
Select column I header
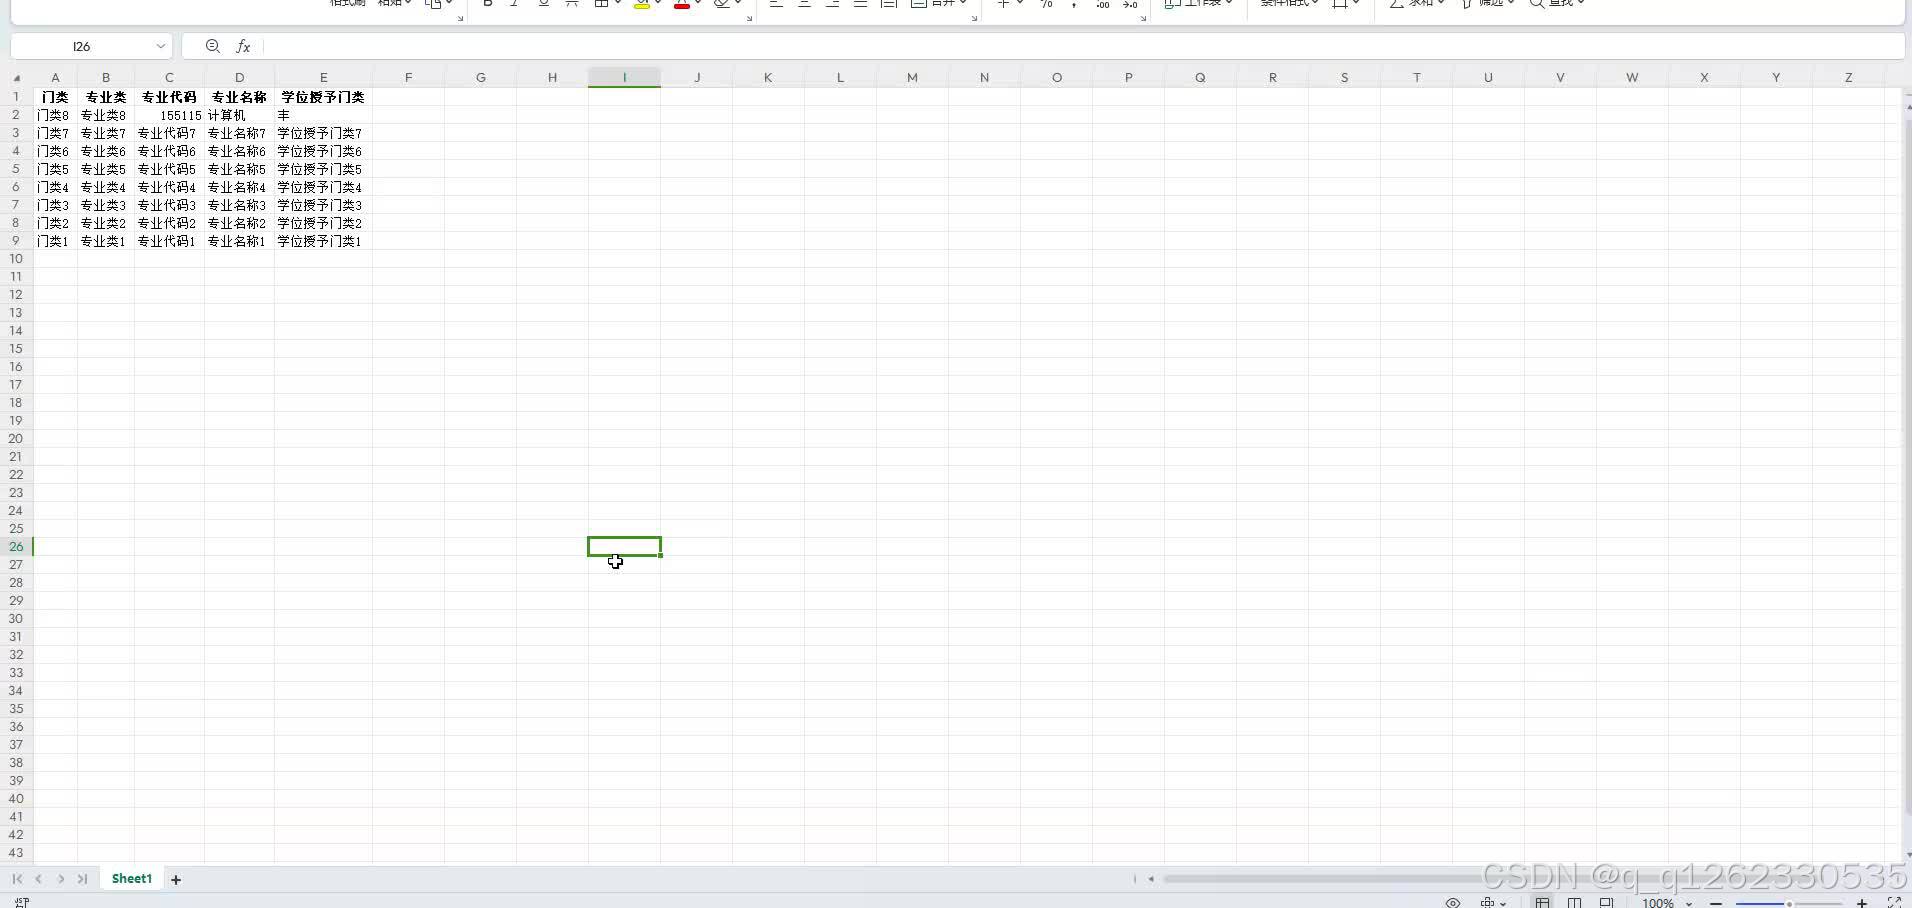[x=624, y=77]
